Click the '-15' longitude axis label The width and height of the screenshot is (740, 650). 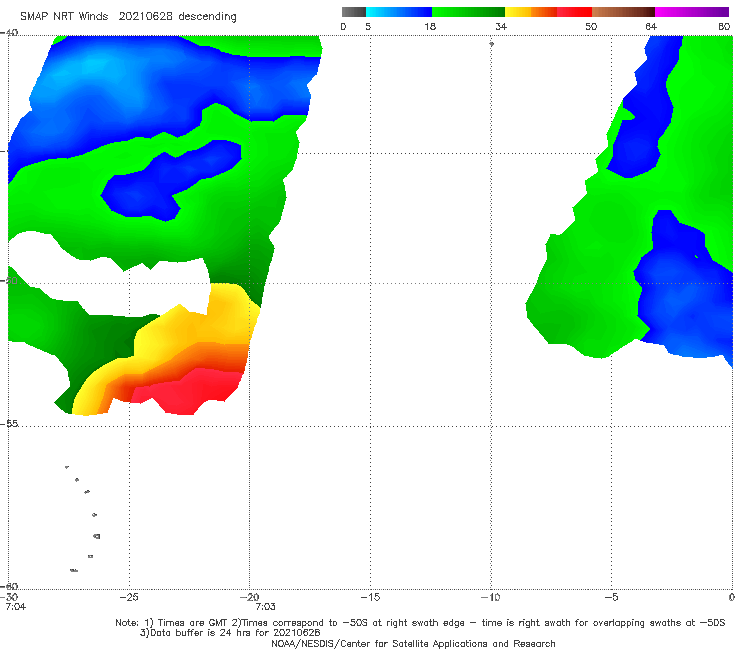[370, 597]
